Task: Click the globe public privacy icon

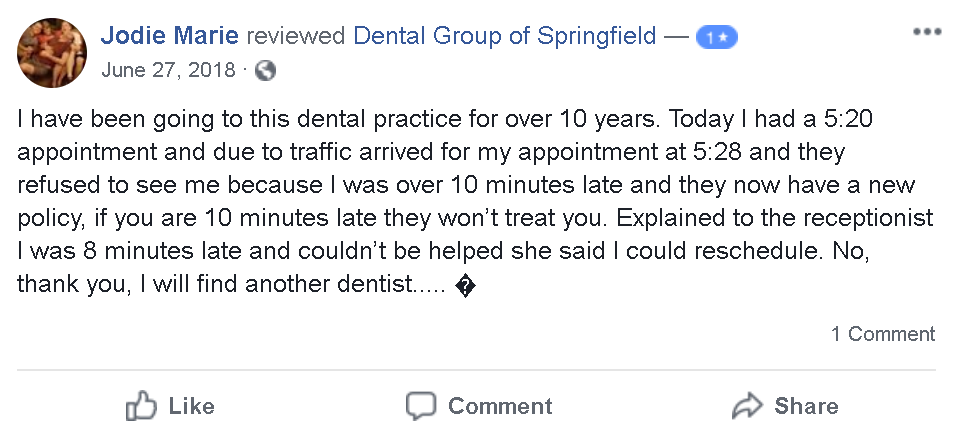Action: [x=265, y=71]
